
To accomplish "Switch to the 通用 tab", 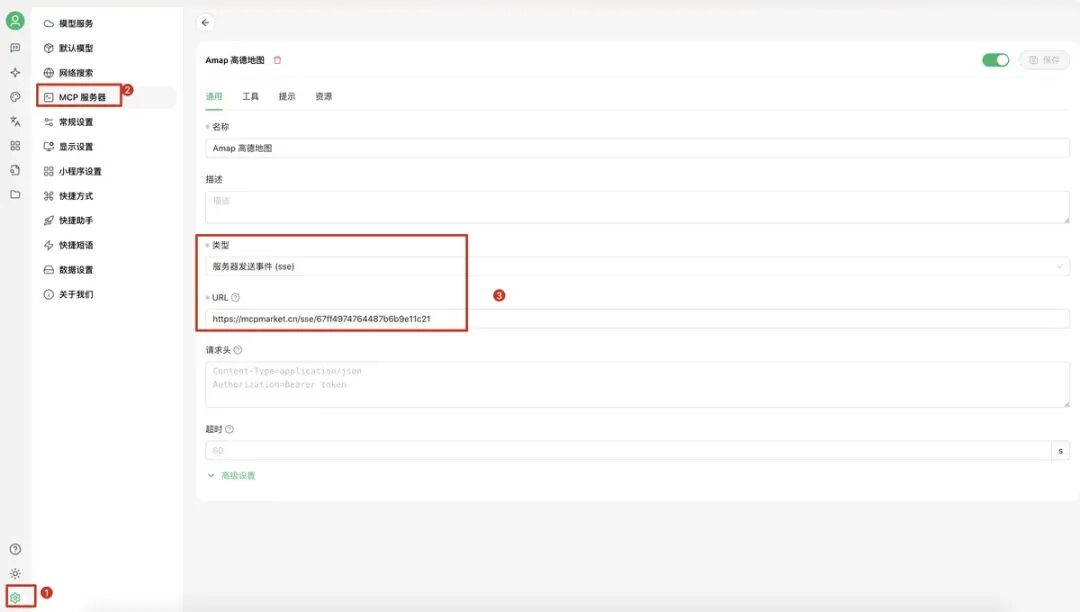I will (x=214, y=96).
